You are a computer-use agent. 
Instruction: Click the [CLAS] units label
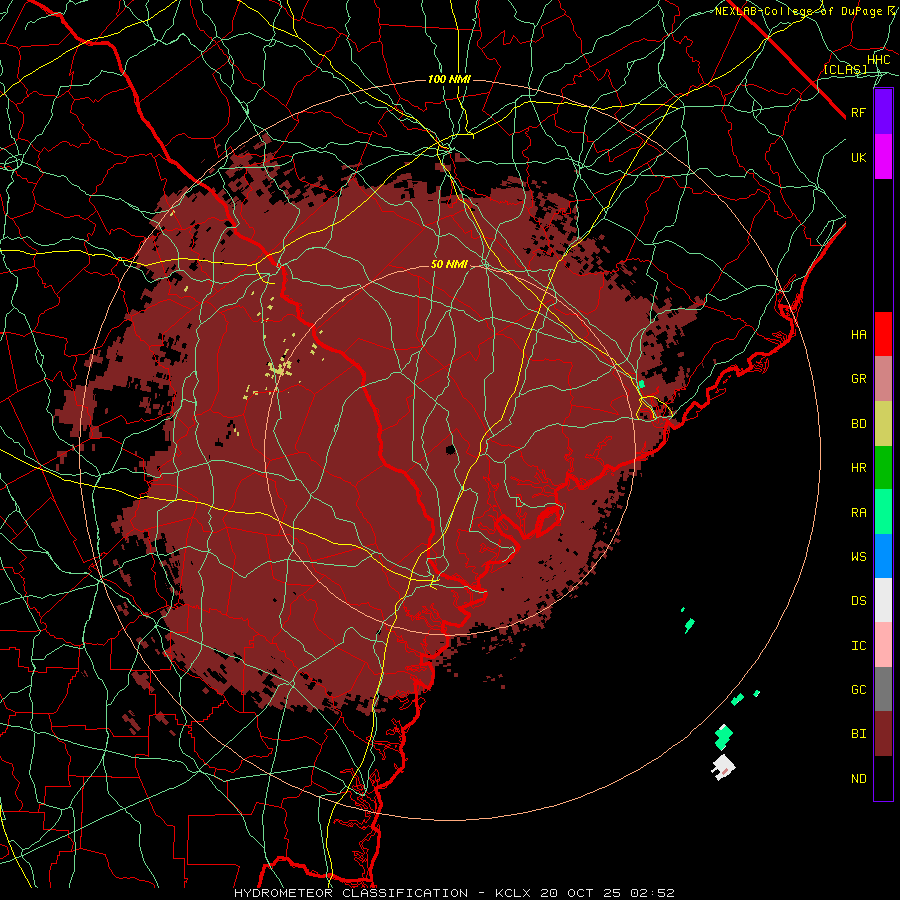pos(845,69)
